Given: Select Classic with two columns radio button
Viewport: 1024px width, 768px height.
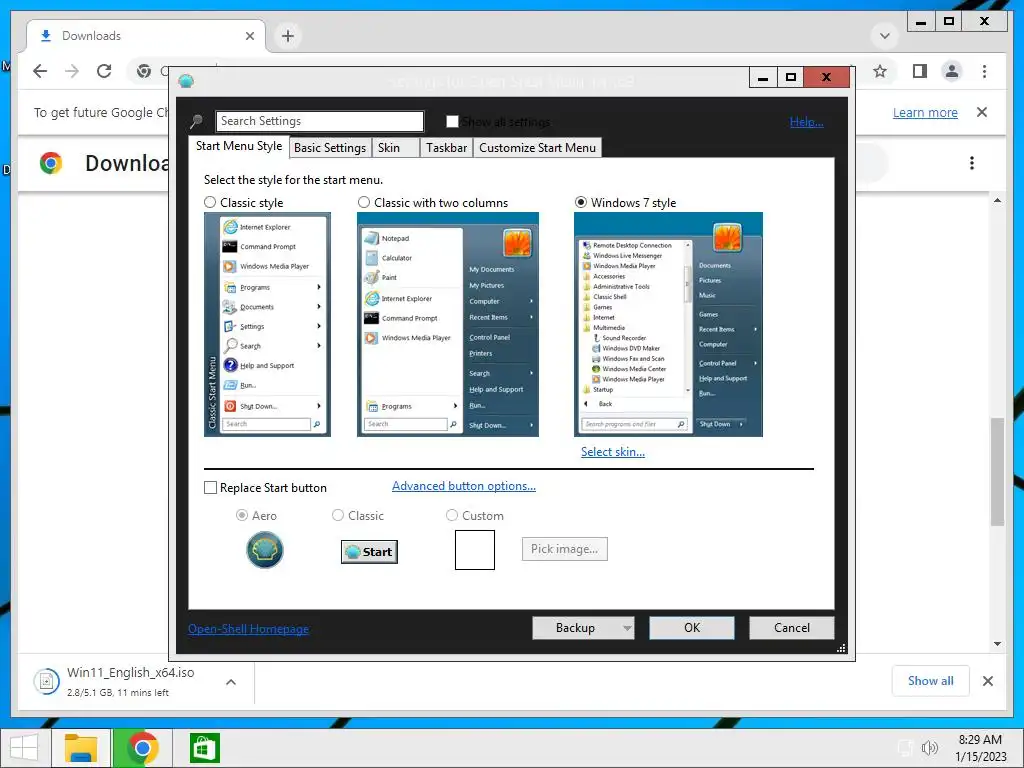Looking at the screenshot, I should click(x=364, y=202).
